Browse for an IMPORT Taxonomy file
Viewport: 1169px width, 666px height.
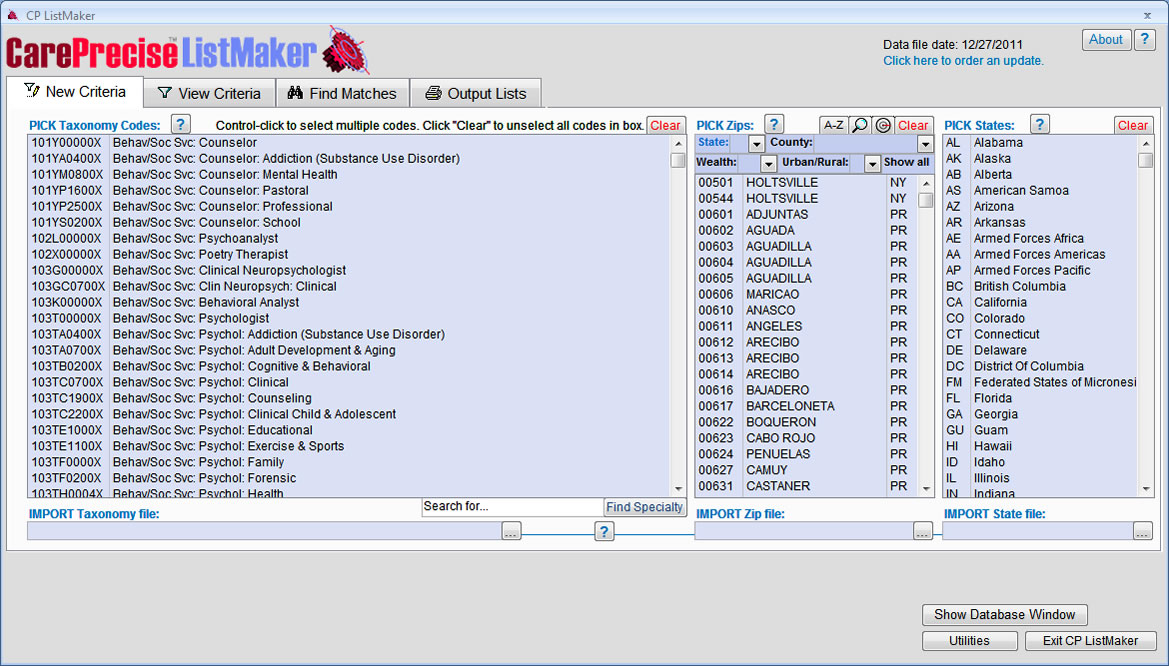pos(511,531)
